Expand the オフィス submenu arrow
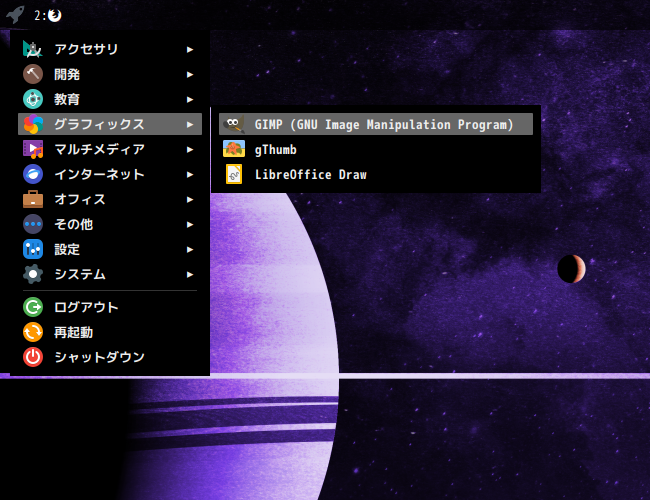This screenshot has height=500, width=650. [190, 199]
